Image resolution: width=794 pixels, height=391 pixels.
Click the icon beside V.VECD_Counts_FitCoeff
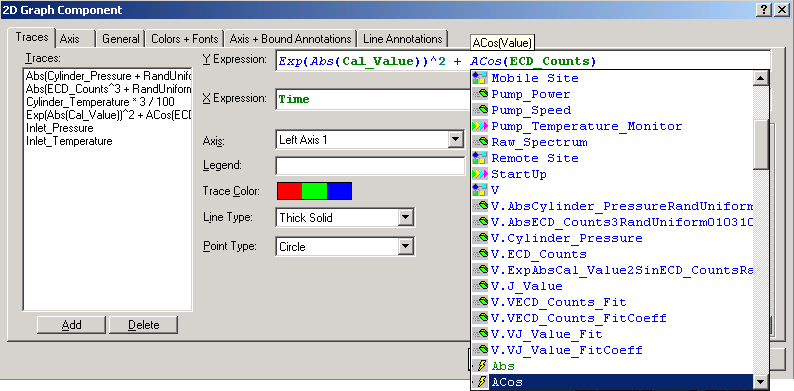[x=480, y=318]
